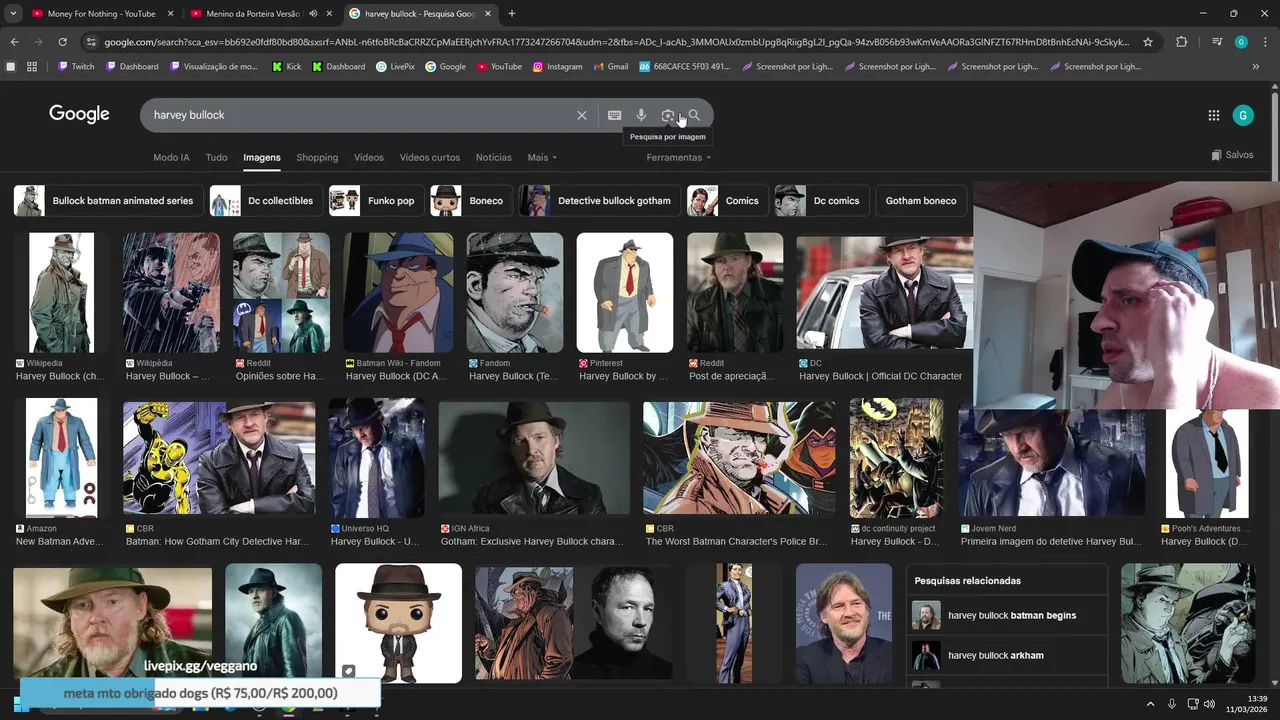Open Harvey Bullock Official DC Character link

880,376
